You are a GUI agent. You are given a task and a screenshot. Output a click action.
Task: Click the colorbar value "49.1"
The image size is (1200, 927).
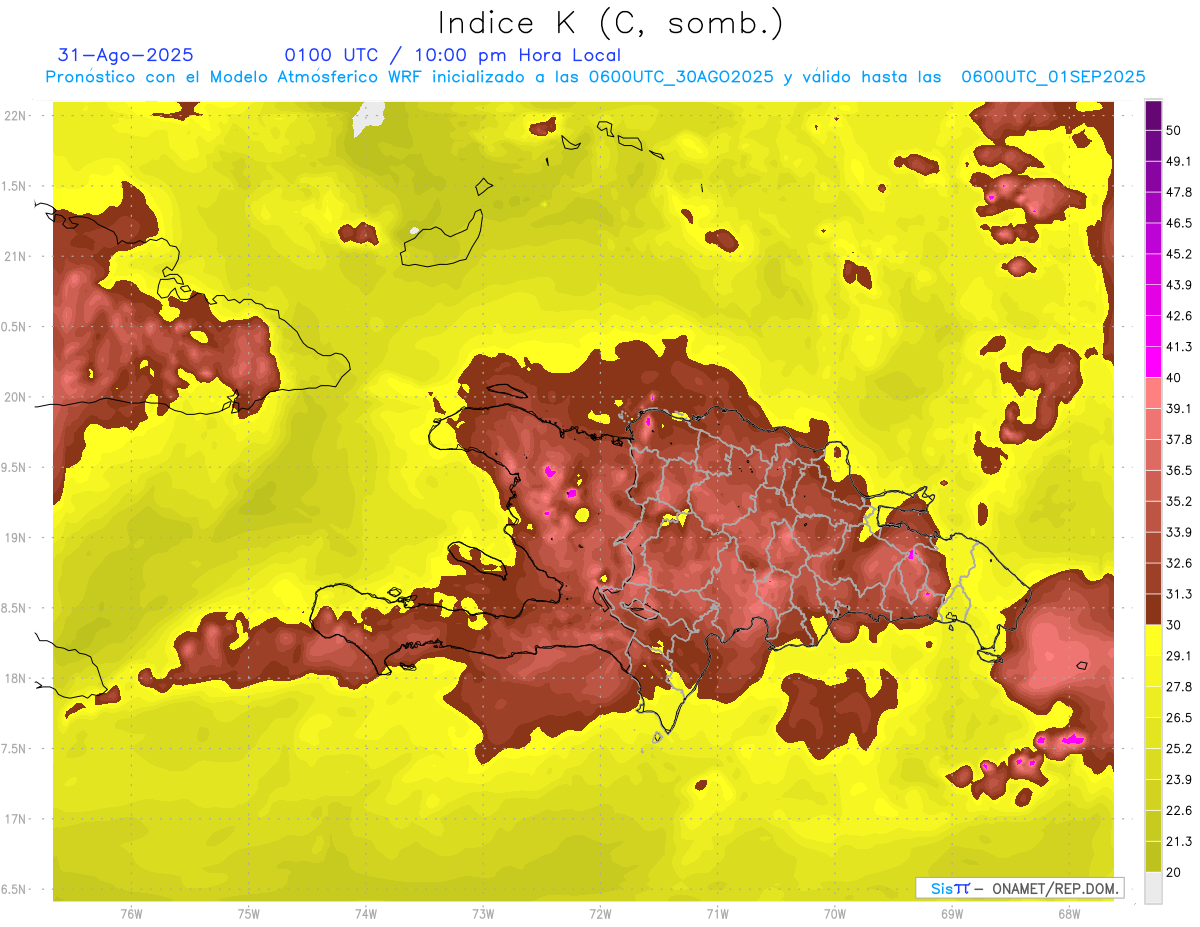coord(1178,161)
